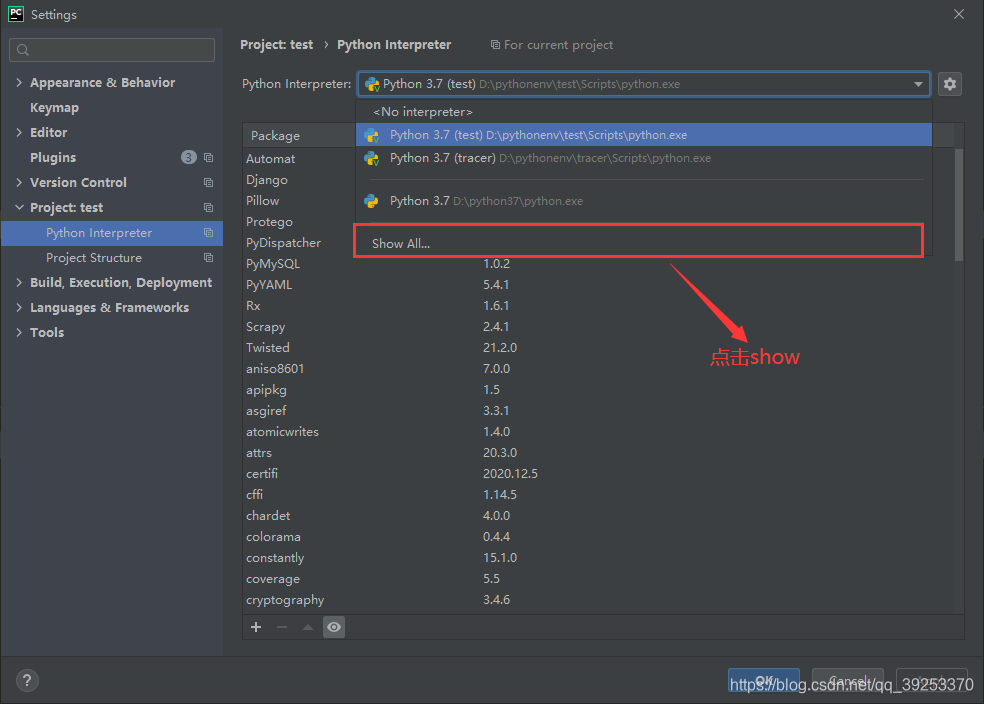Click the Package column header
The height and width of the screenshot is (704, 984).
(275, 136)
